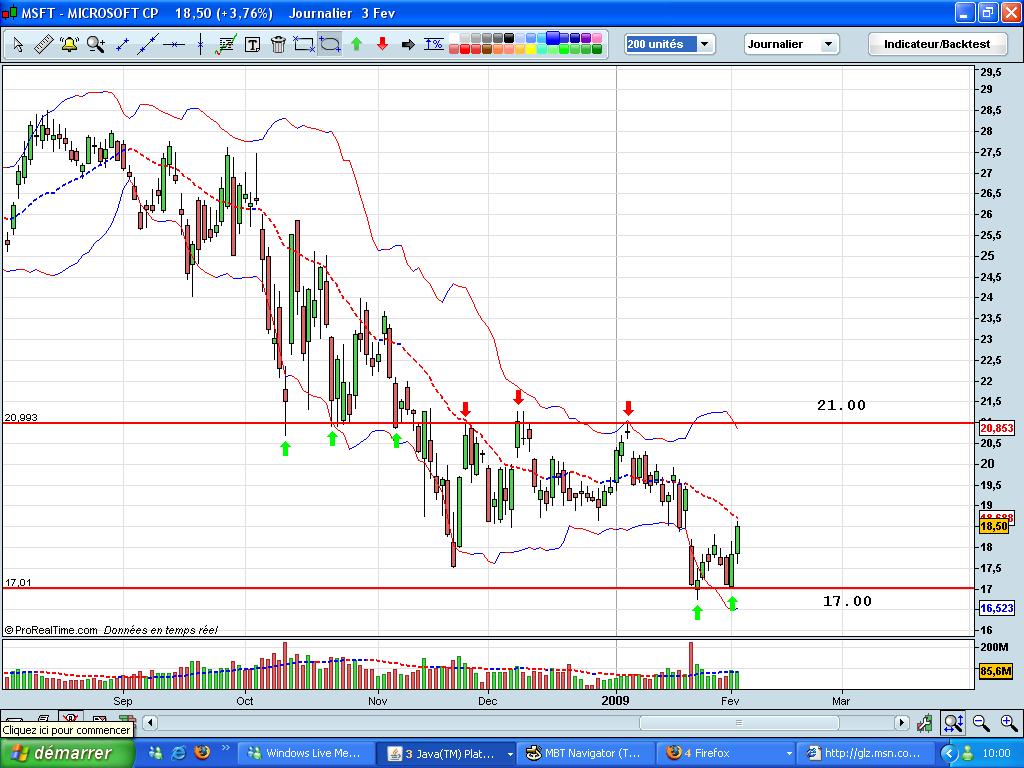The image size is (1024, 768).
Task: Select the black right arrow marker tool
Action: [x=408, y=44]
